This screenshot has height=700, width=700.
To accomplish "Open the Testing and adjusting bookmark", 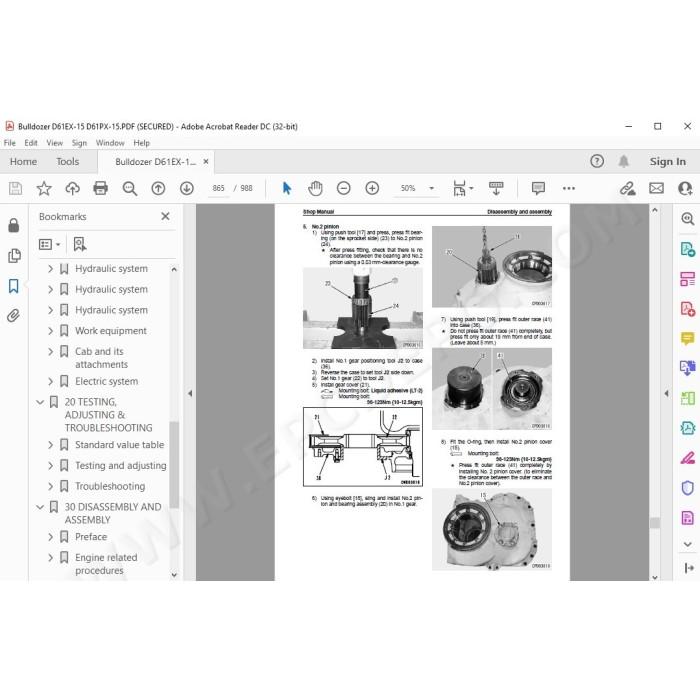I will [121, 466].
